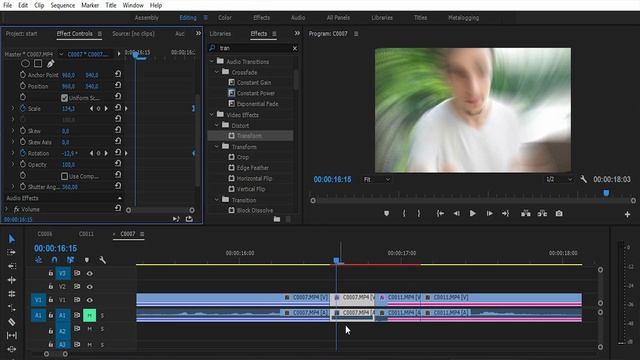The height and width of the screenshot is (360, 640).
Task: Select the Razor tool
Action: [11, 322]
